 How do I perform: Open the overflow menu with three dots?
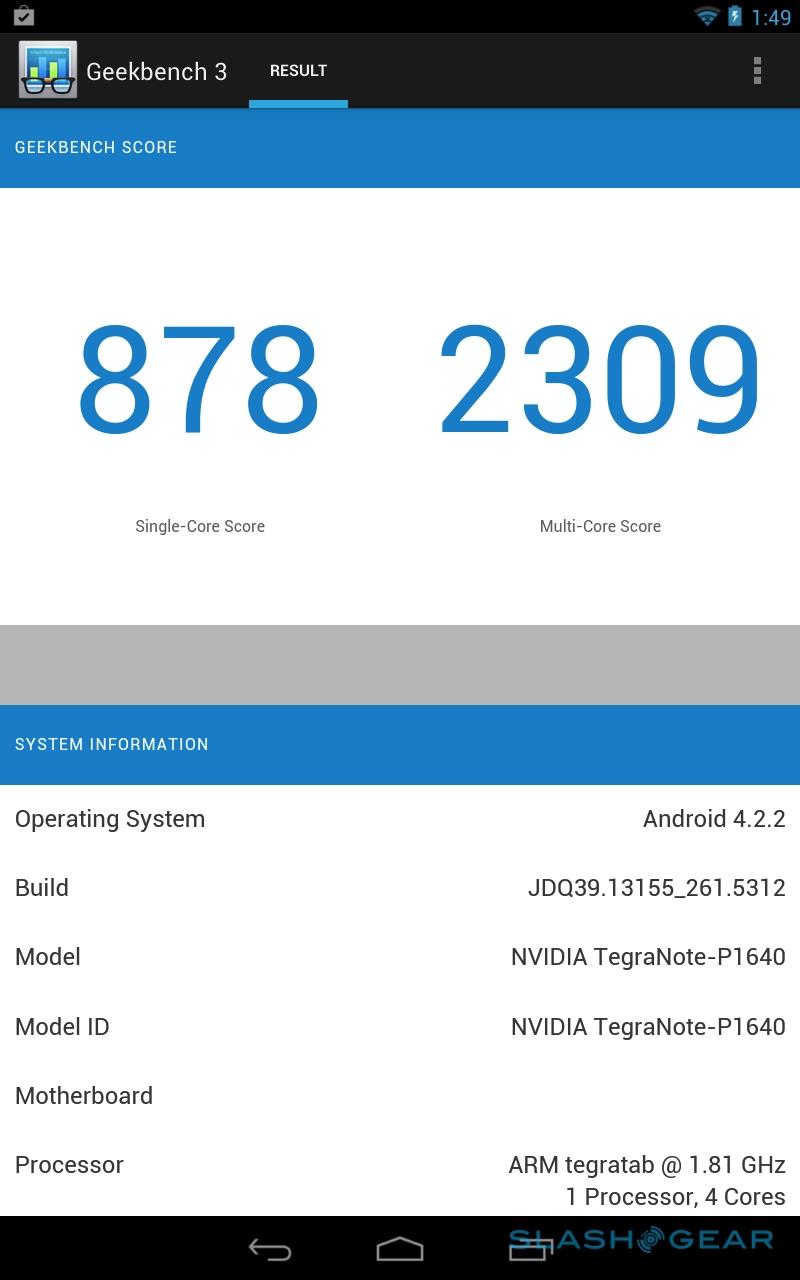pos(757,70)
